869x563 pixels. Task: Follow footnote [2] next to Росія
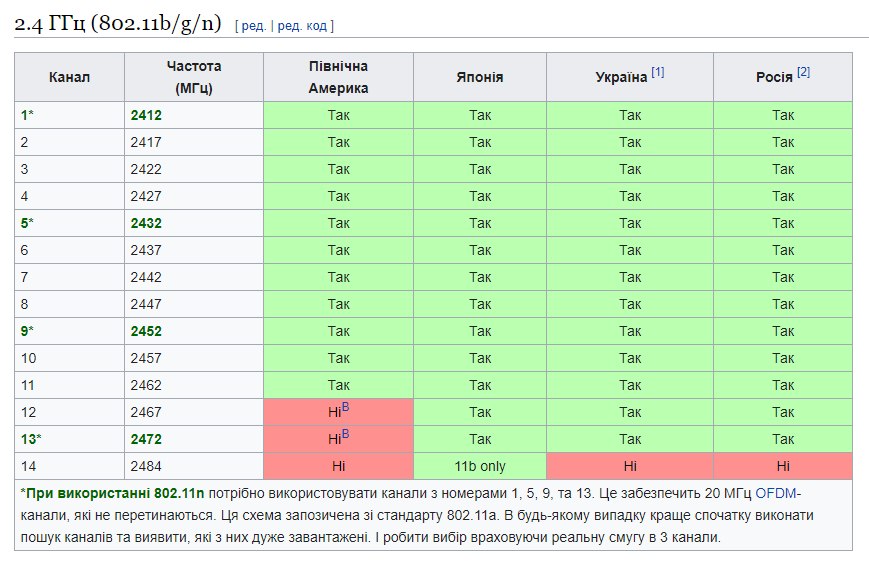pos(804,72)
